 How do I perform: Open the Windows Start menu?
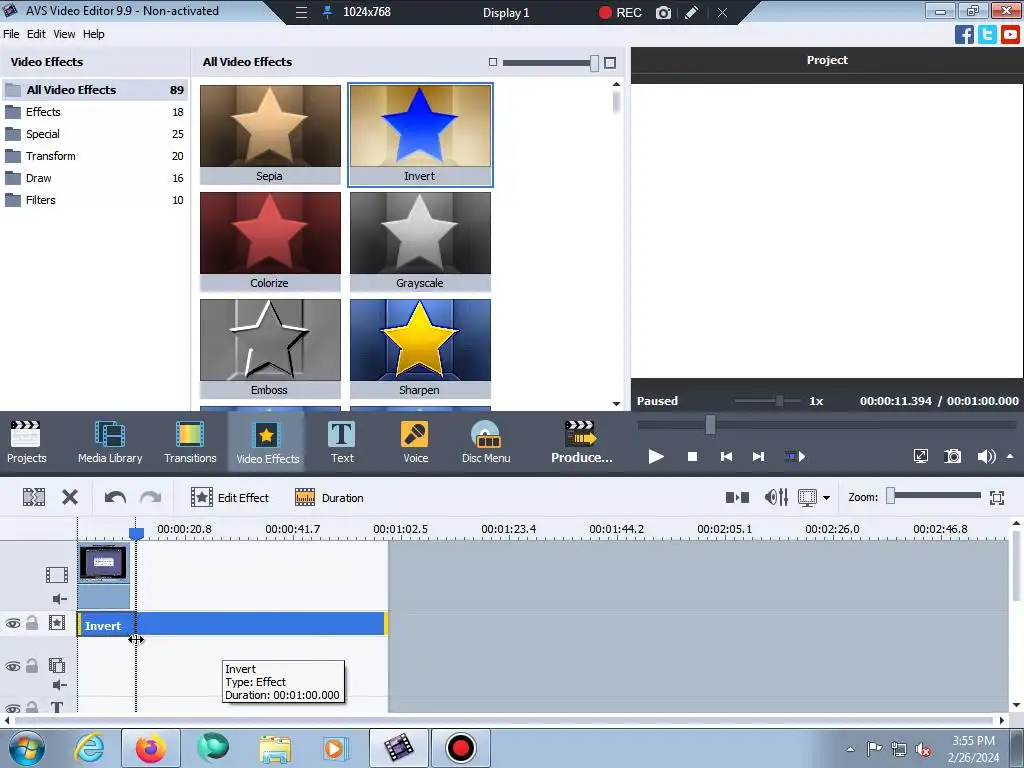tap(26, 748)
